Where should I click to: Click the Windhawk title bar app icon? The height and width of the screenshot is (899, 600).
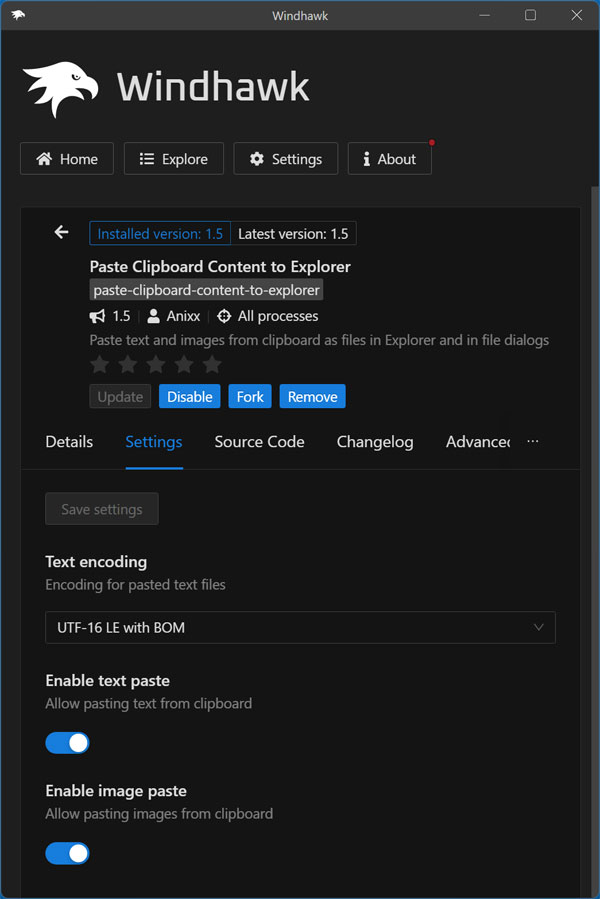pos(18,15)
